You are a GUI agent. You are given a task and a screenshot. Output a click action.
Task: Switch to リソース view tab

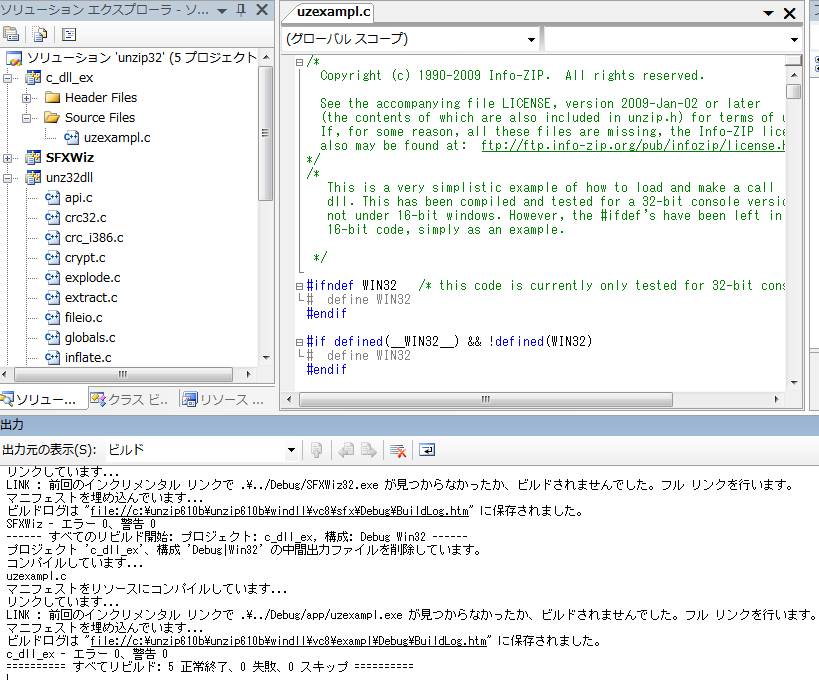tap(224, 400)
